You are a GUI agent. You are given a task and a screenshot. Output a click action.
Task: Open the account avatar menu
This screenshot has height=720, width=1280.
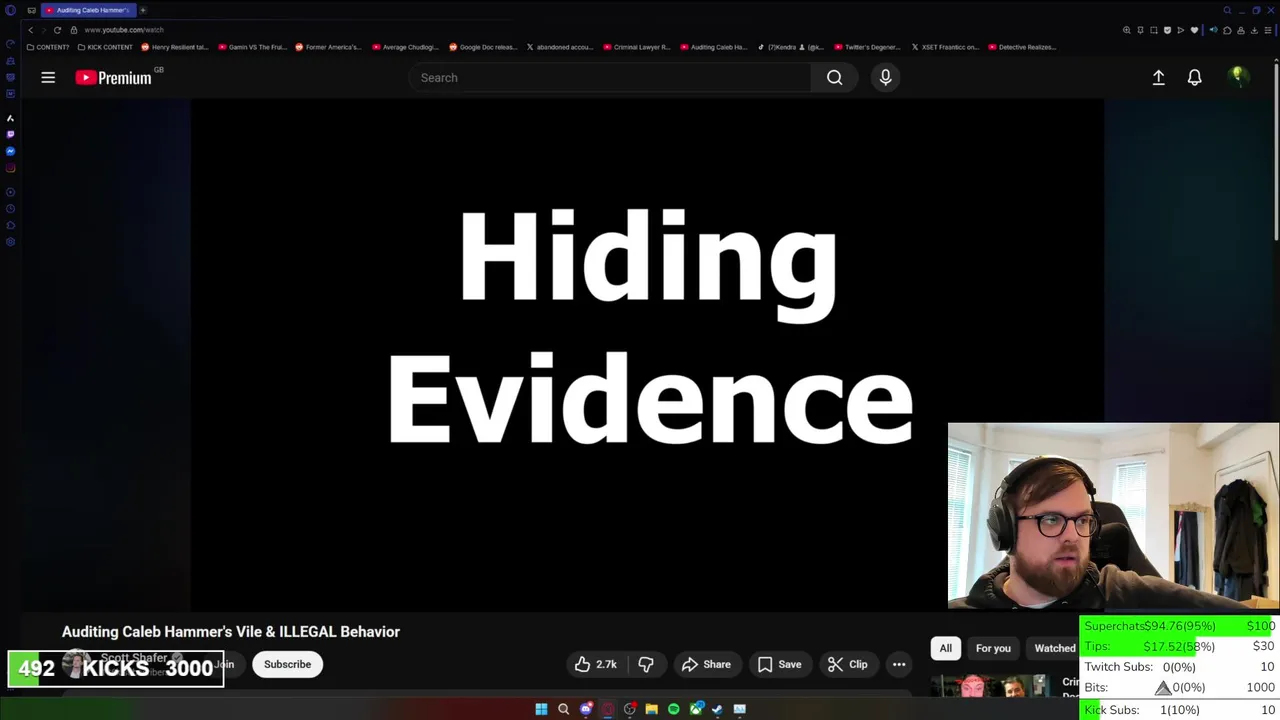click(1238, 77)
